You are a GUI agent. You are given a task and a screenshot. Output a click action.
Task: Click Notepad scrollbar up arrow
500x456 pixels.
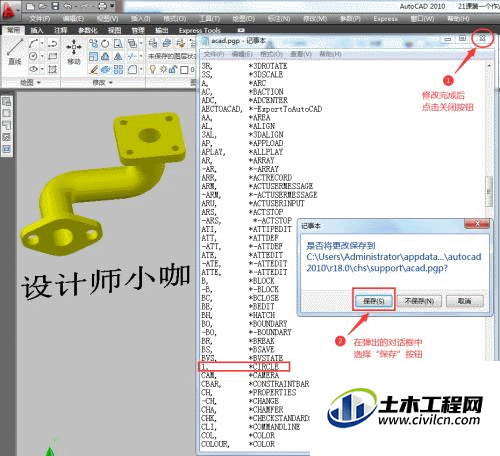click(489, 65)
